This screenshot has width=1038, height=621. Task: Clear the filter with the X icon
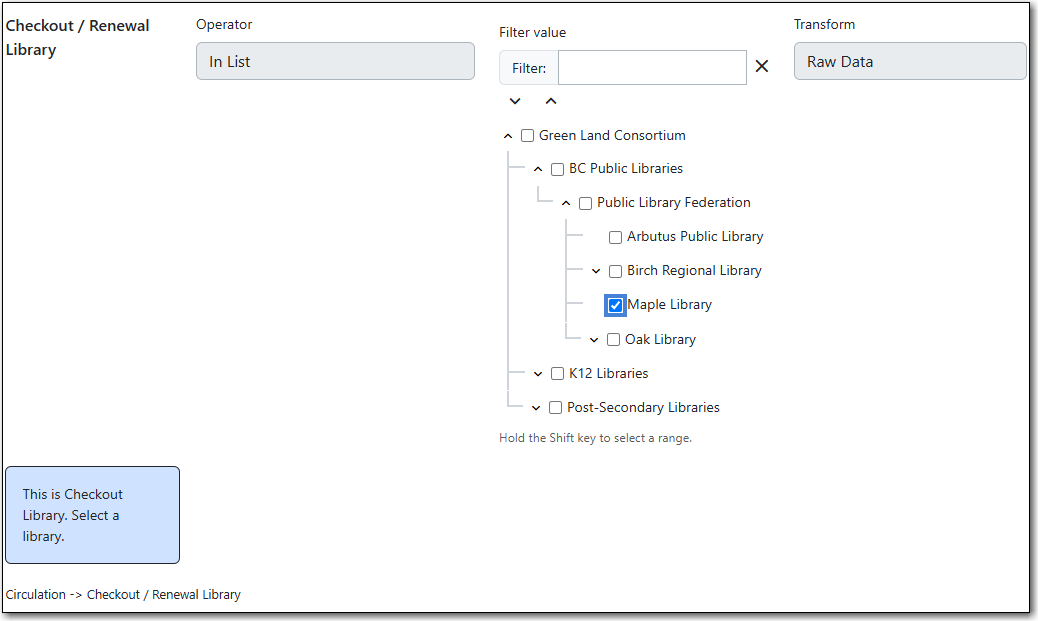point(762,66)
